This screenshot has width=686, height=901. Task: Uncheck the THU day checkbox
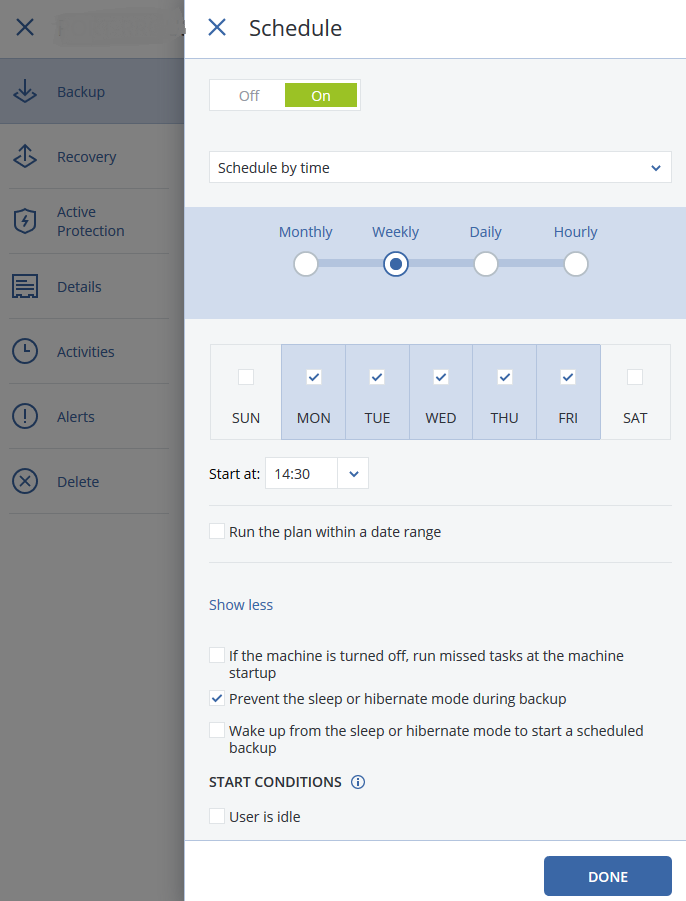(x=504, y=377)
